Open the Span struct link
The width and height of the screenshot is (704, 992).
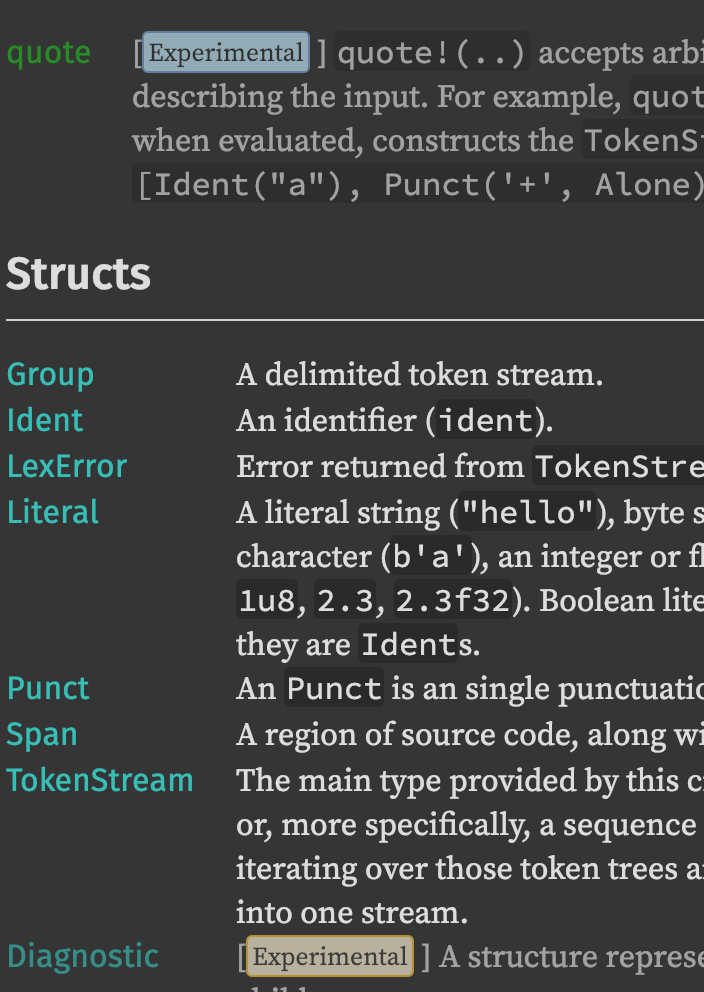coord(42,735)
